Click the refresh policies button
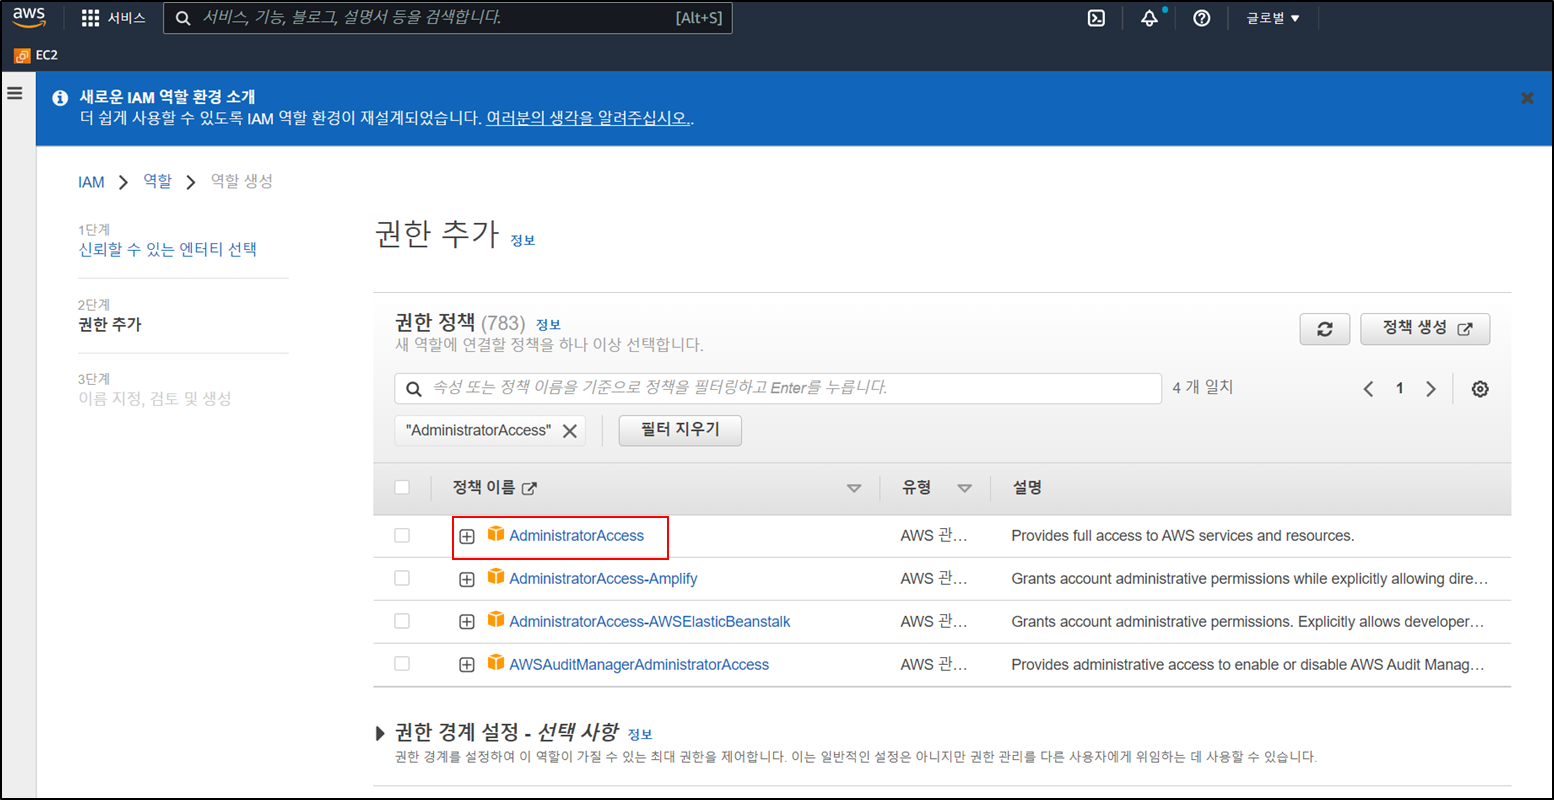Image resolution: width=1554 pixels, height=800 pixels. pos(1325,329)
